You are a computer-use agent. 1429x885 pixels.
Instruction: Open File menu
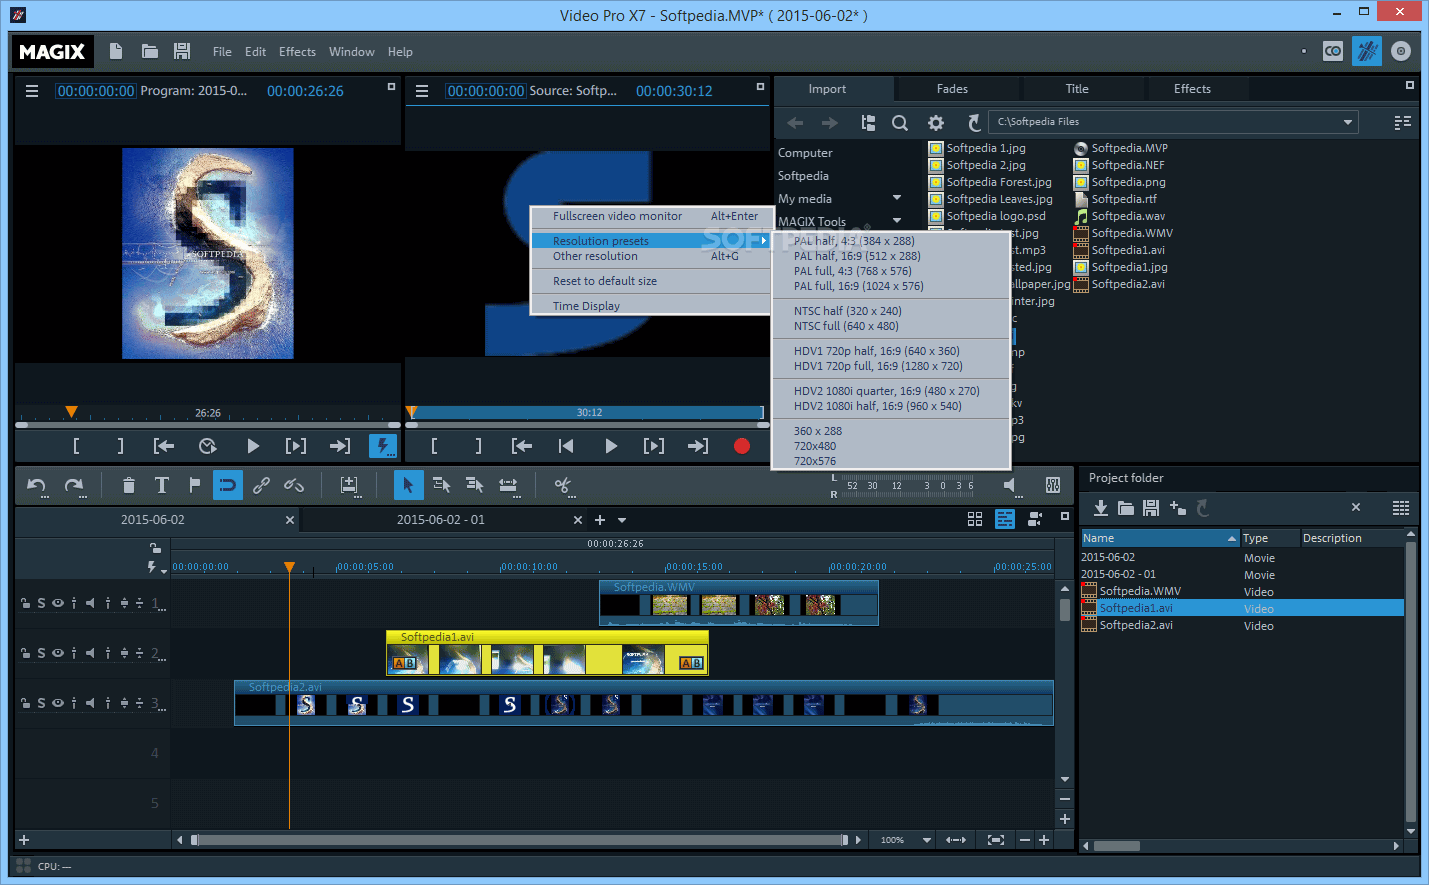pos(222,52)
